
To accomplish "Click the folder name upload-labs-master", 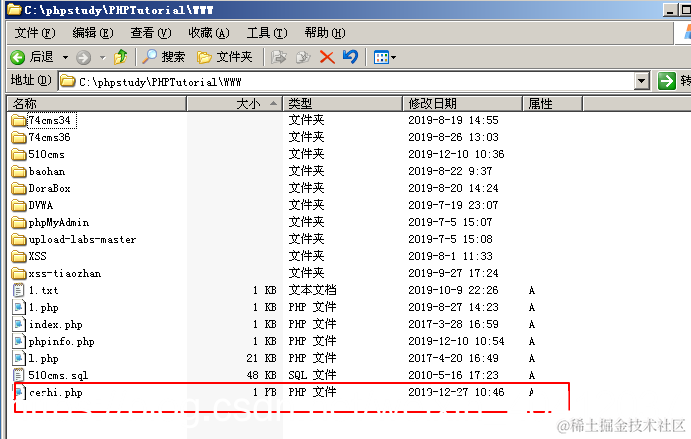I will pyautogui.click(x=82, y=239).
